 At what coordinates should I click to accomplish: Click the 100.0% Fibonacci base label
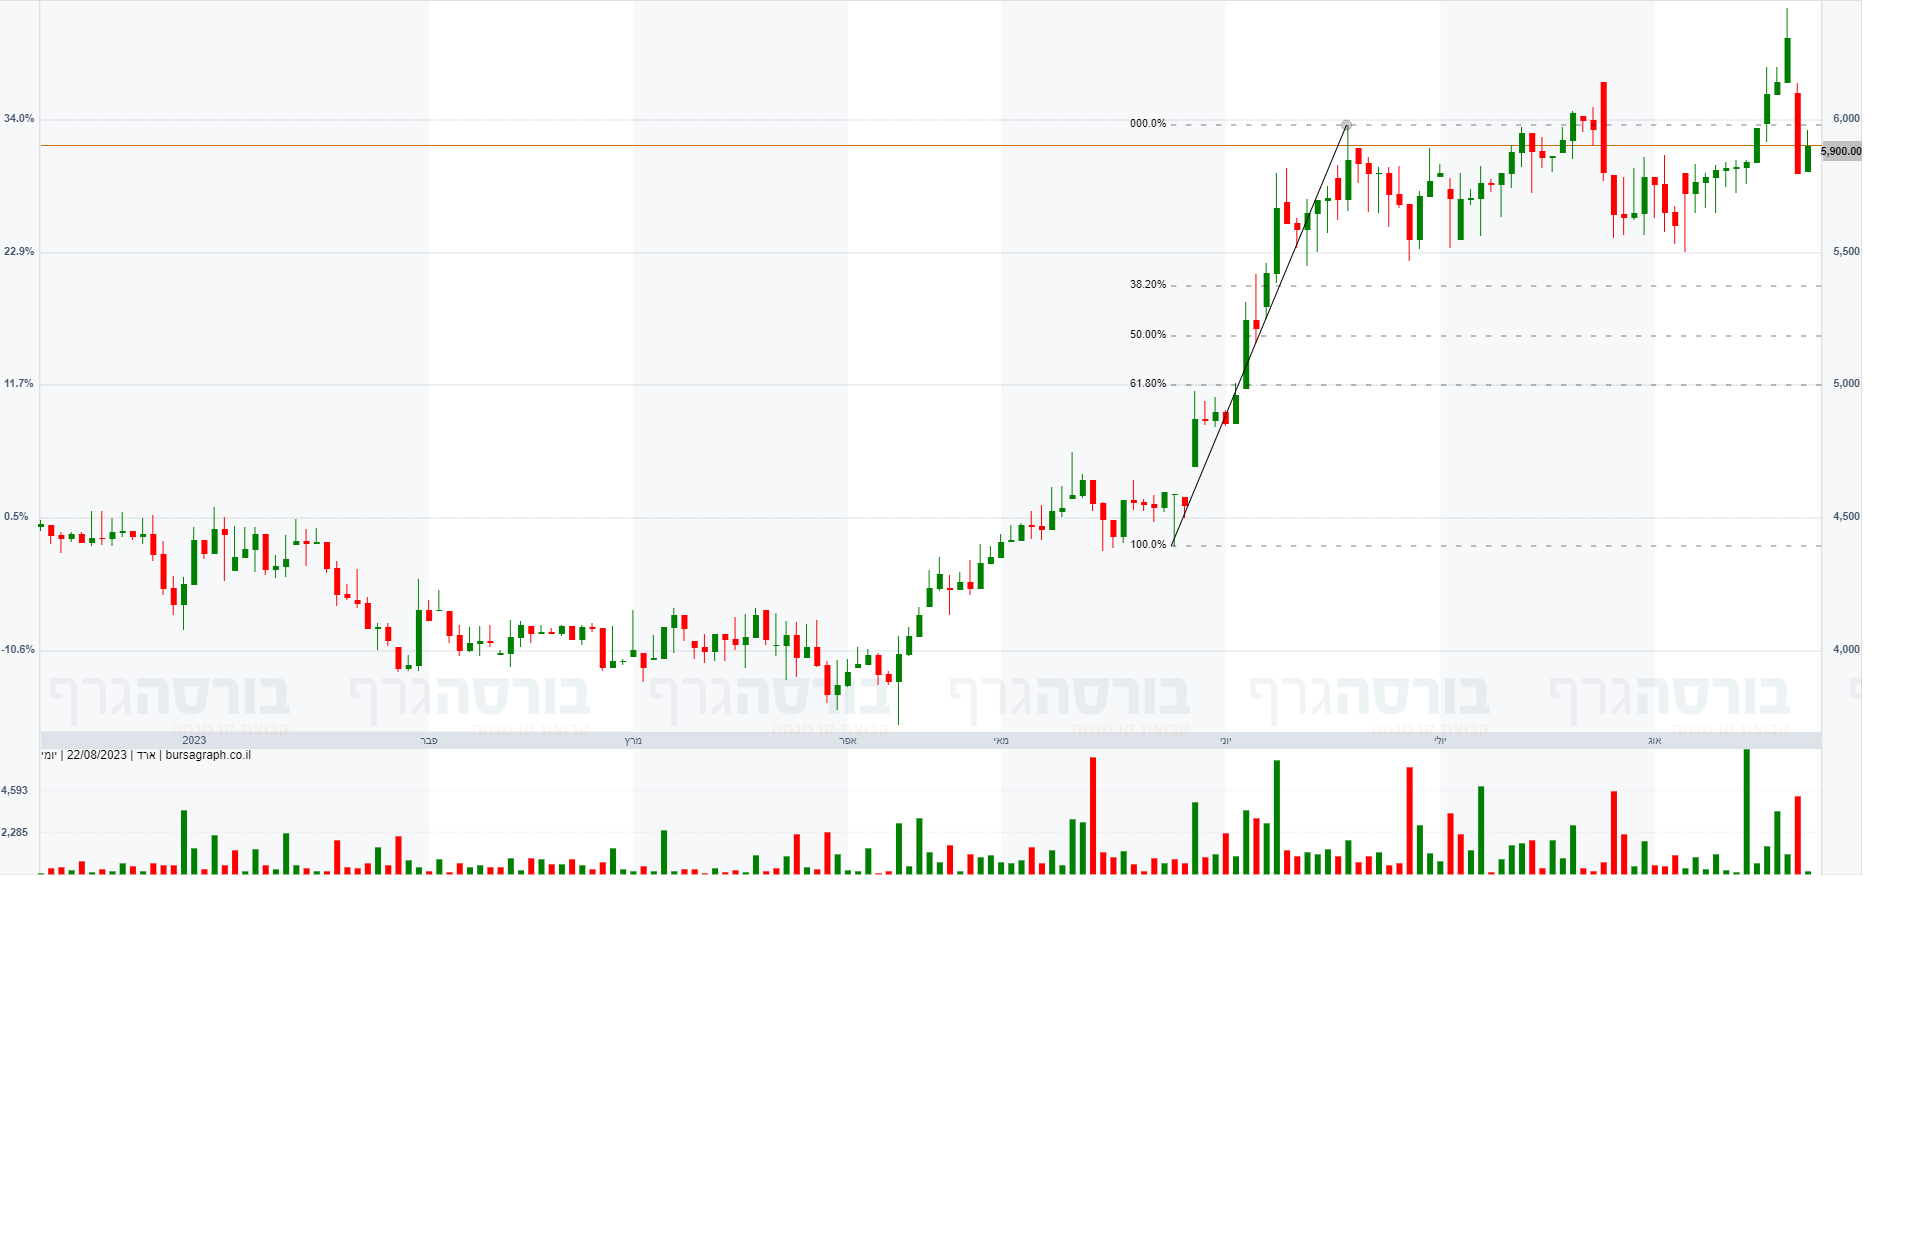click(1148, 545)
